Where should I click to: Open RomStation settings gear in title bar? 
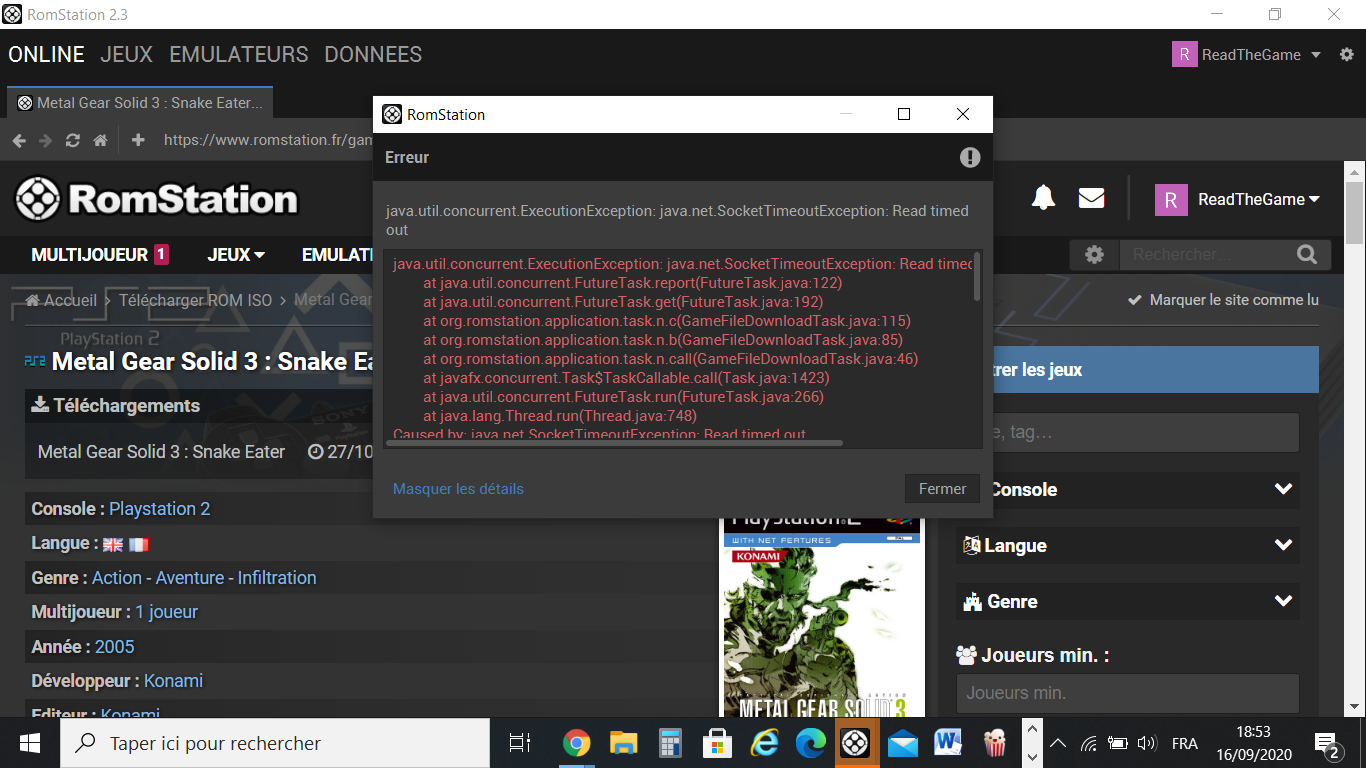[x=1346, y=55]
